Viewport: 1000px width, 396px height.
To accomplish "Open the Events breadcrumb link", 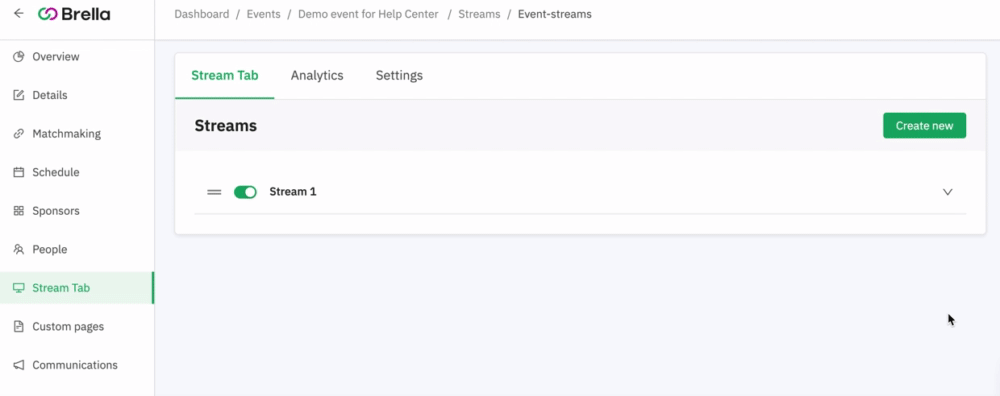I will click(x=263, y=14).
